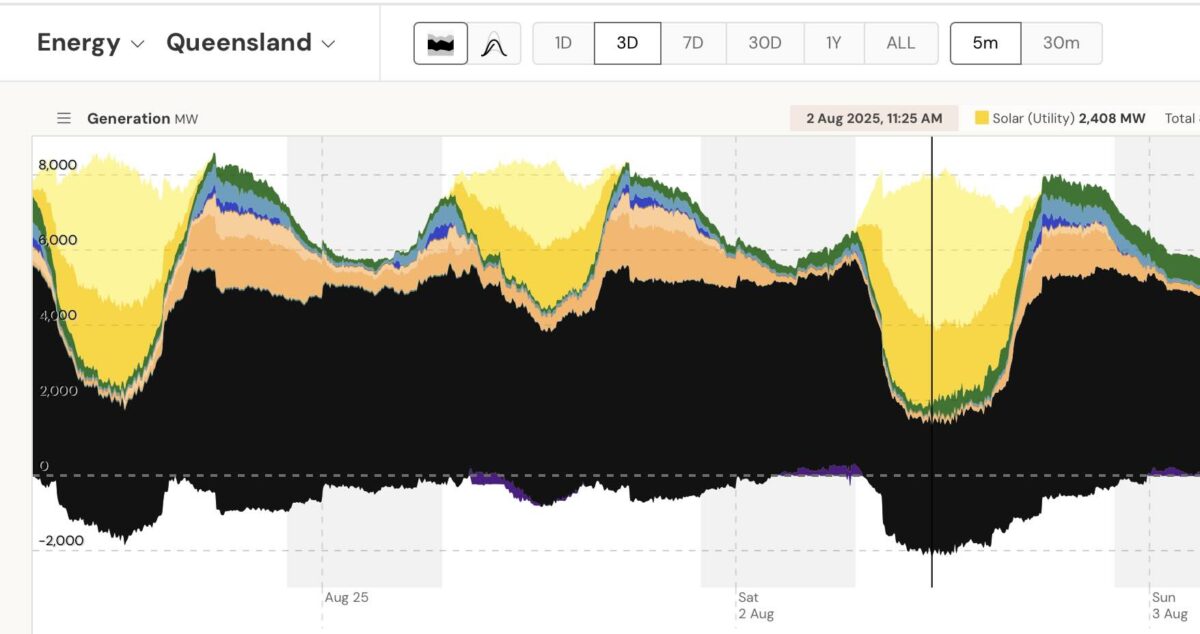The image size is (1200, 634).
Task: Click the Sat 2 Aug axis label
Action: click(x=755, y=605)
